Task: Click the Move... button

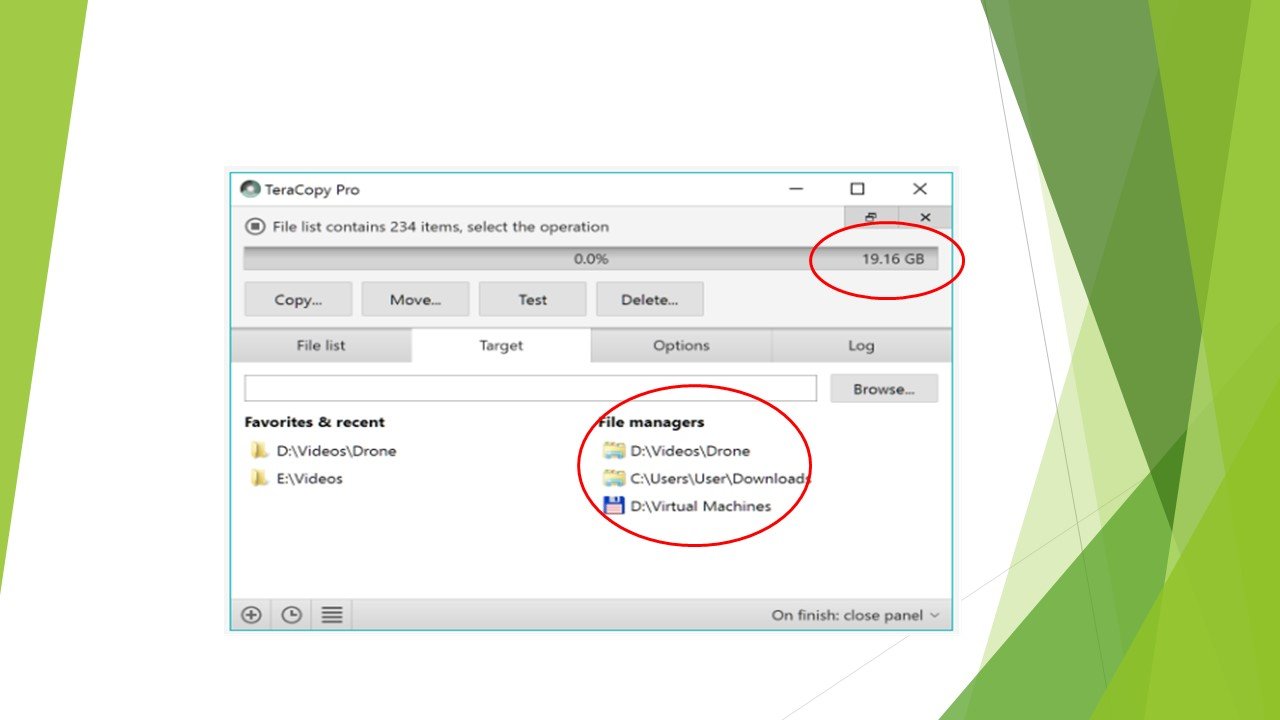Action: [415, 299]
